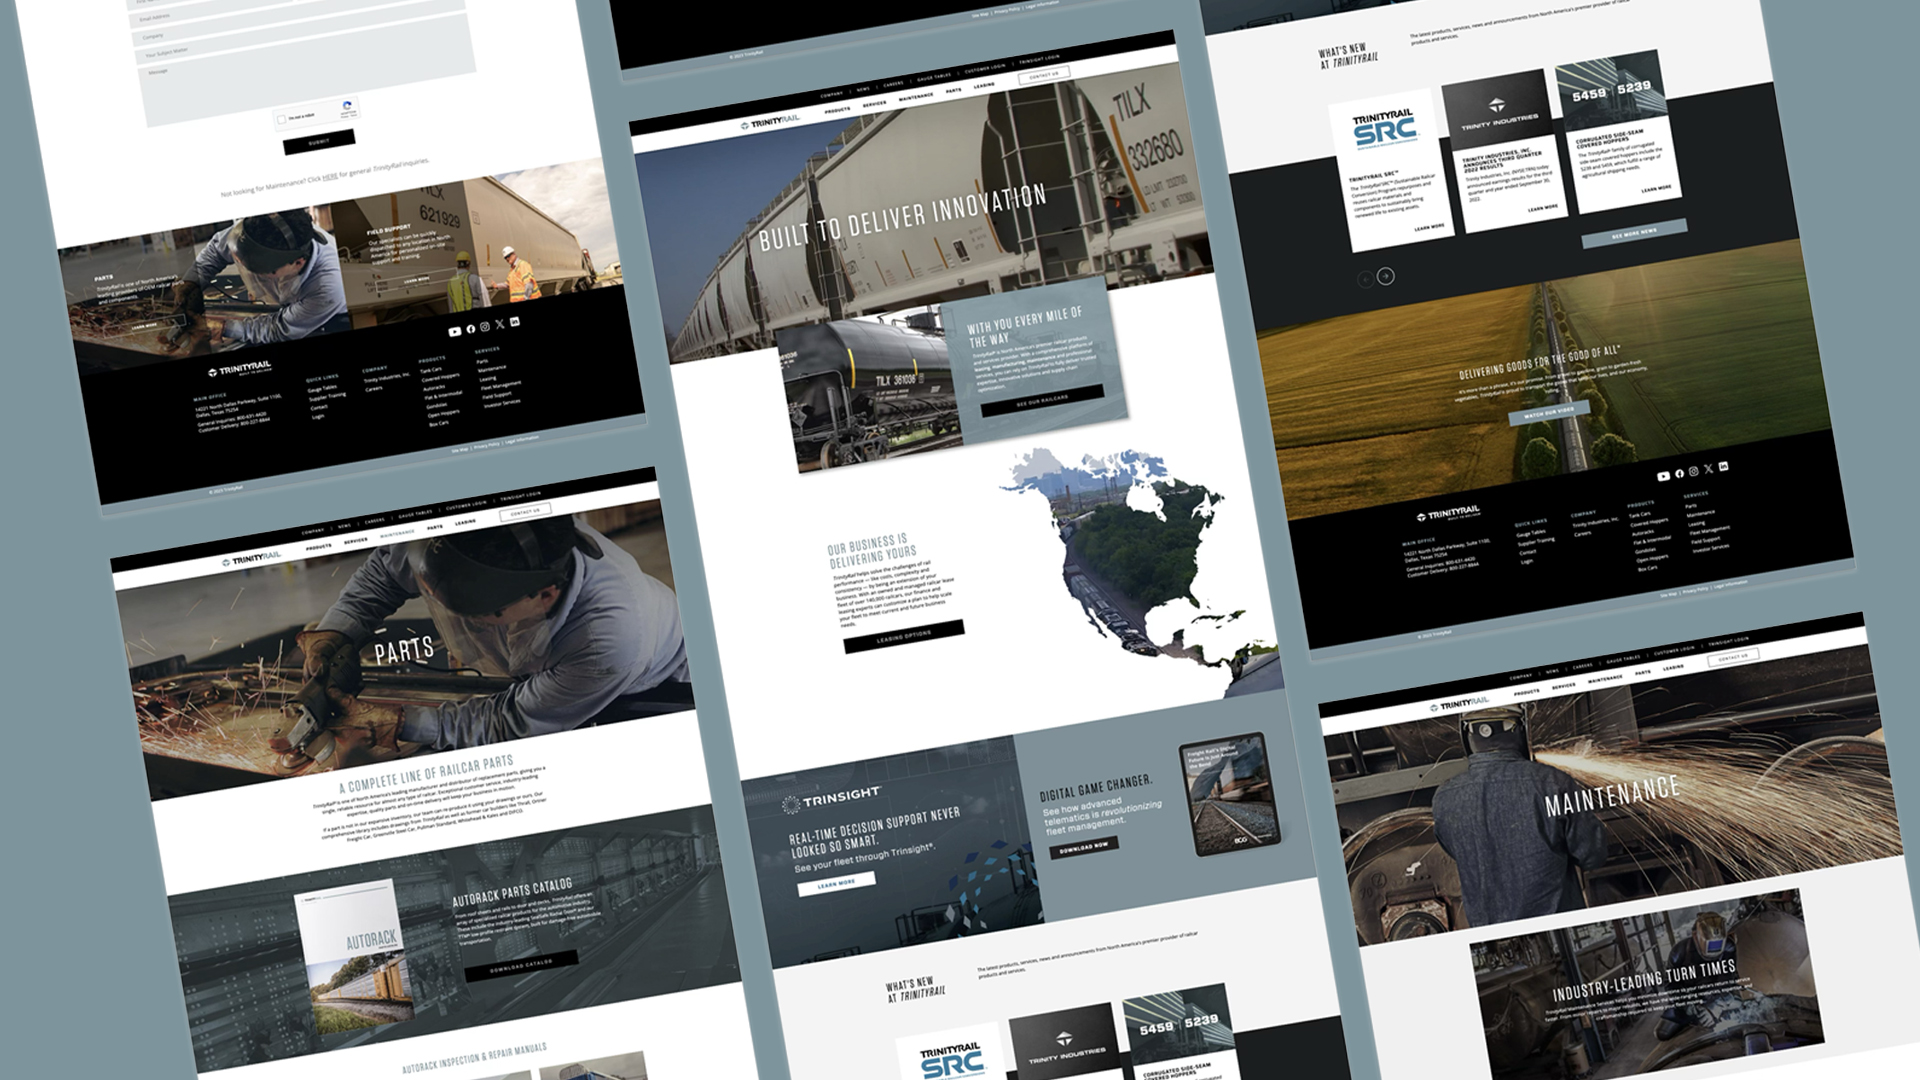Open YouTube icon in top-left page footer

(x=455, y=331)
